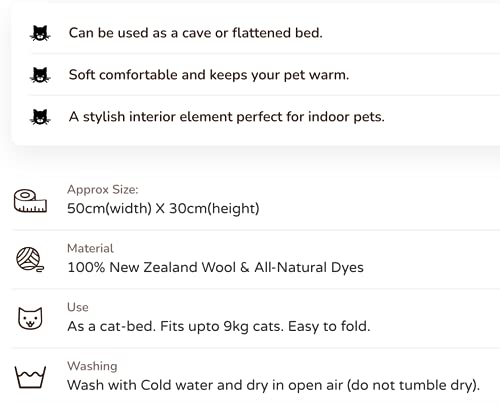
Task: Click the measuring tape icon
Action: tap(30, 201)
